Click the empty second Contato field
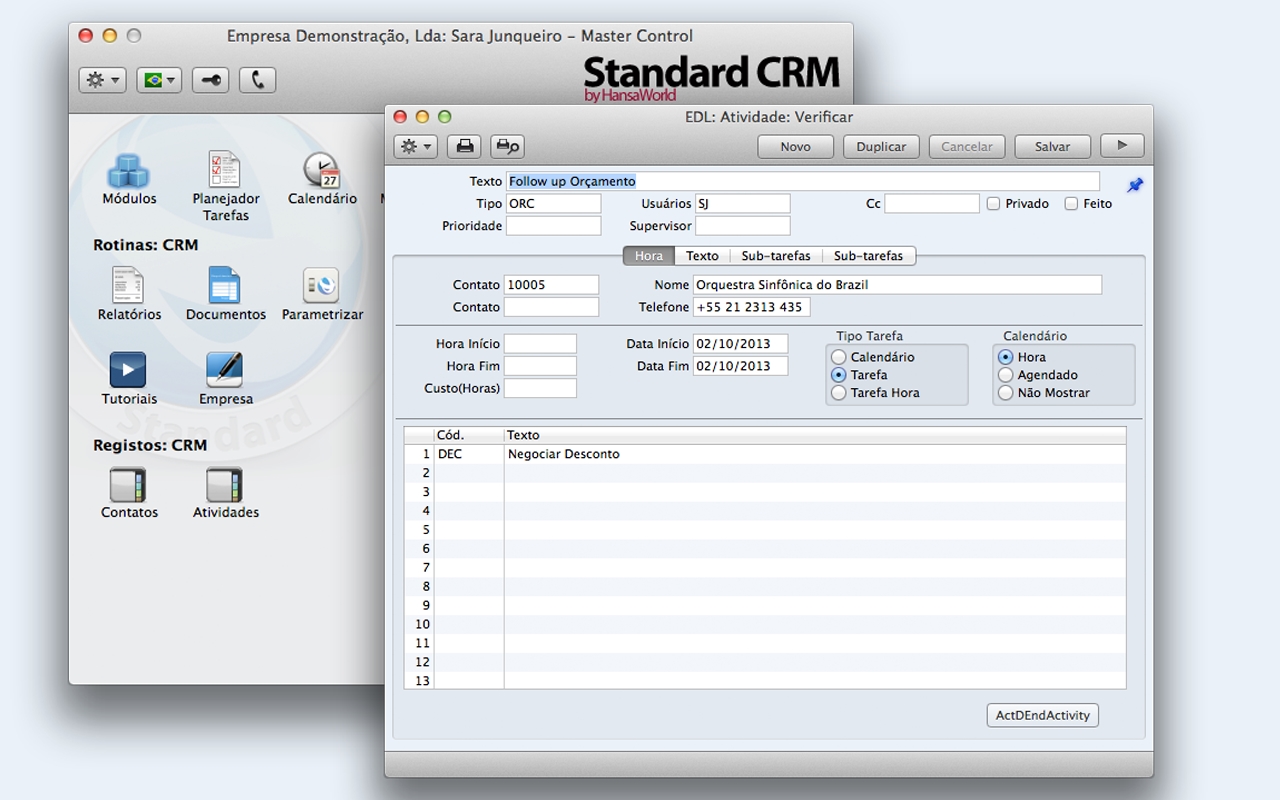 [551, 307]
